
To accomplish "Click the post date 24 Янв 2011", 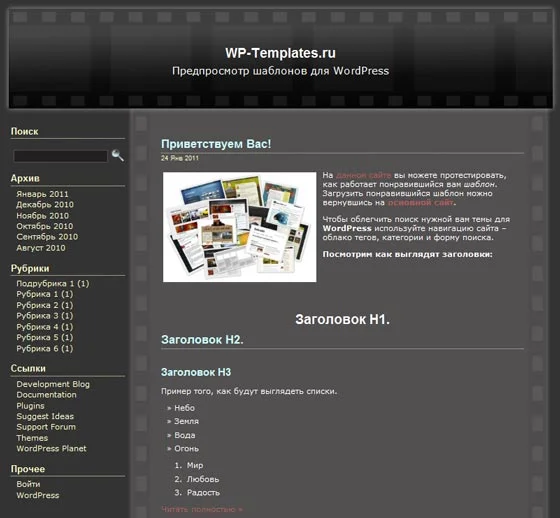I will (x=180, y=158).
